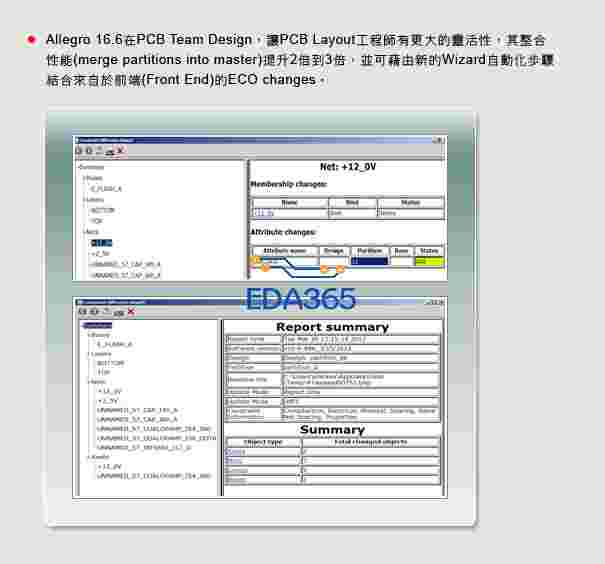Select BOTTOM layer in lower window tree
This screenshot has width=605, height=564.
pyautogui.click(x=110, y=363)
